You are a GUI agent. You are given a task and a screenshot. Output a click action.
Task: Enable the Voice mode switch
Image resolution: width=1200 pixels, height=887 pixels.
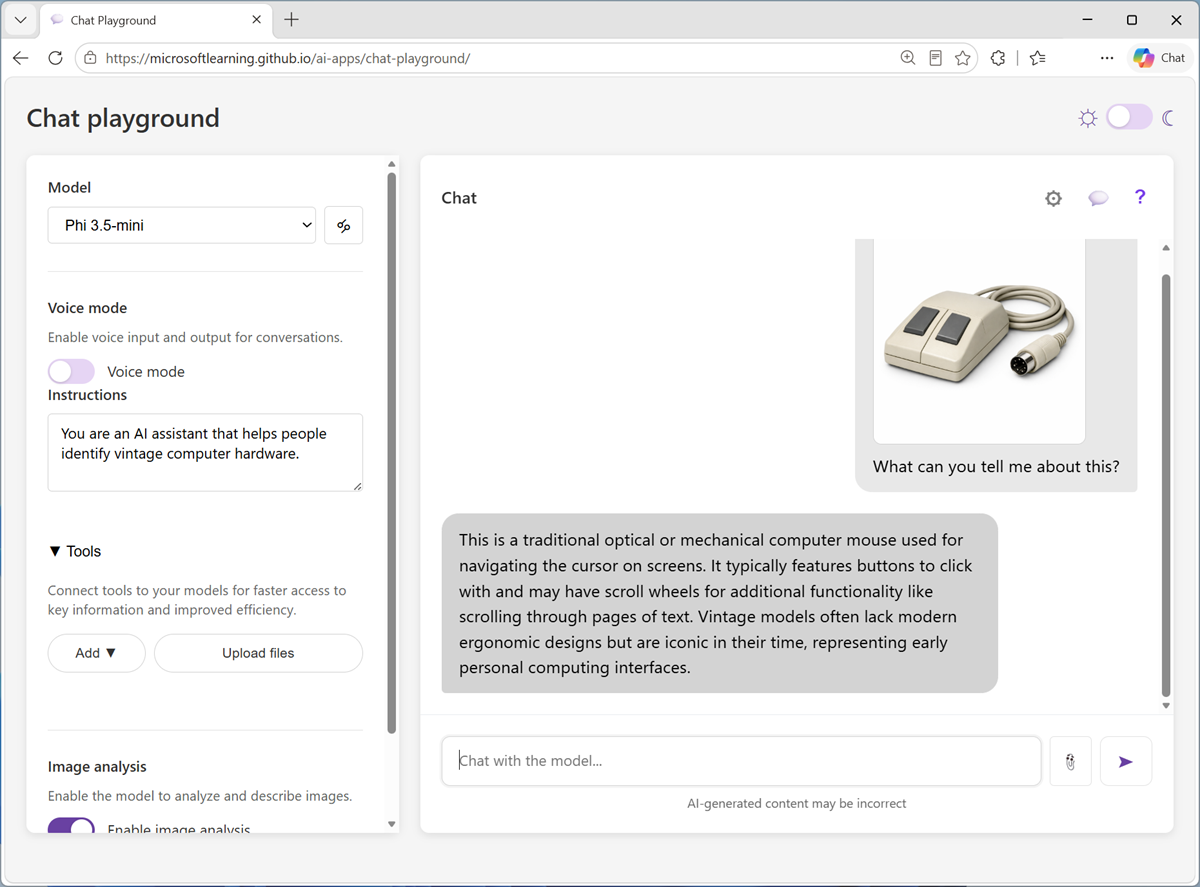[x=71, y=371]
